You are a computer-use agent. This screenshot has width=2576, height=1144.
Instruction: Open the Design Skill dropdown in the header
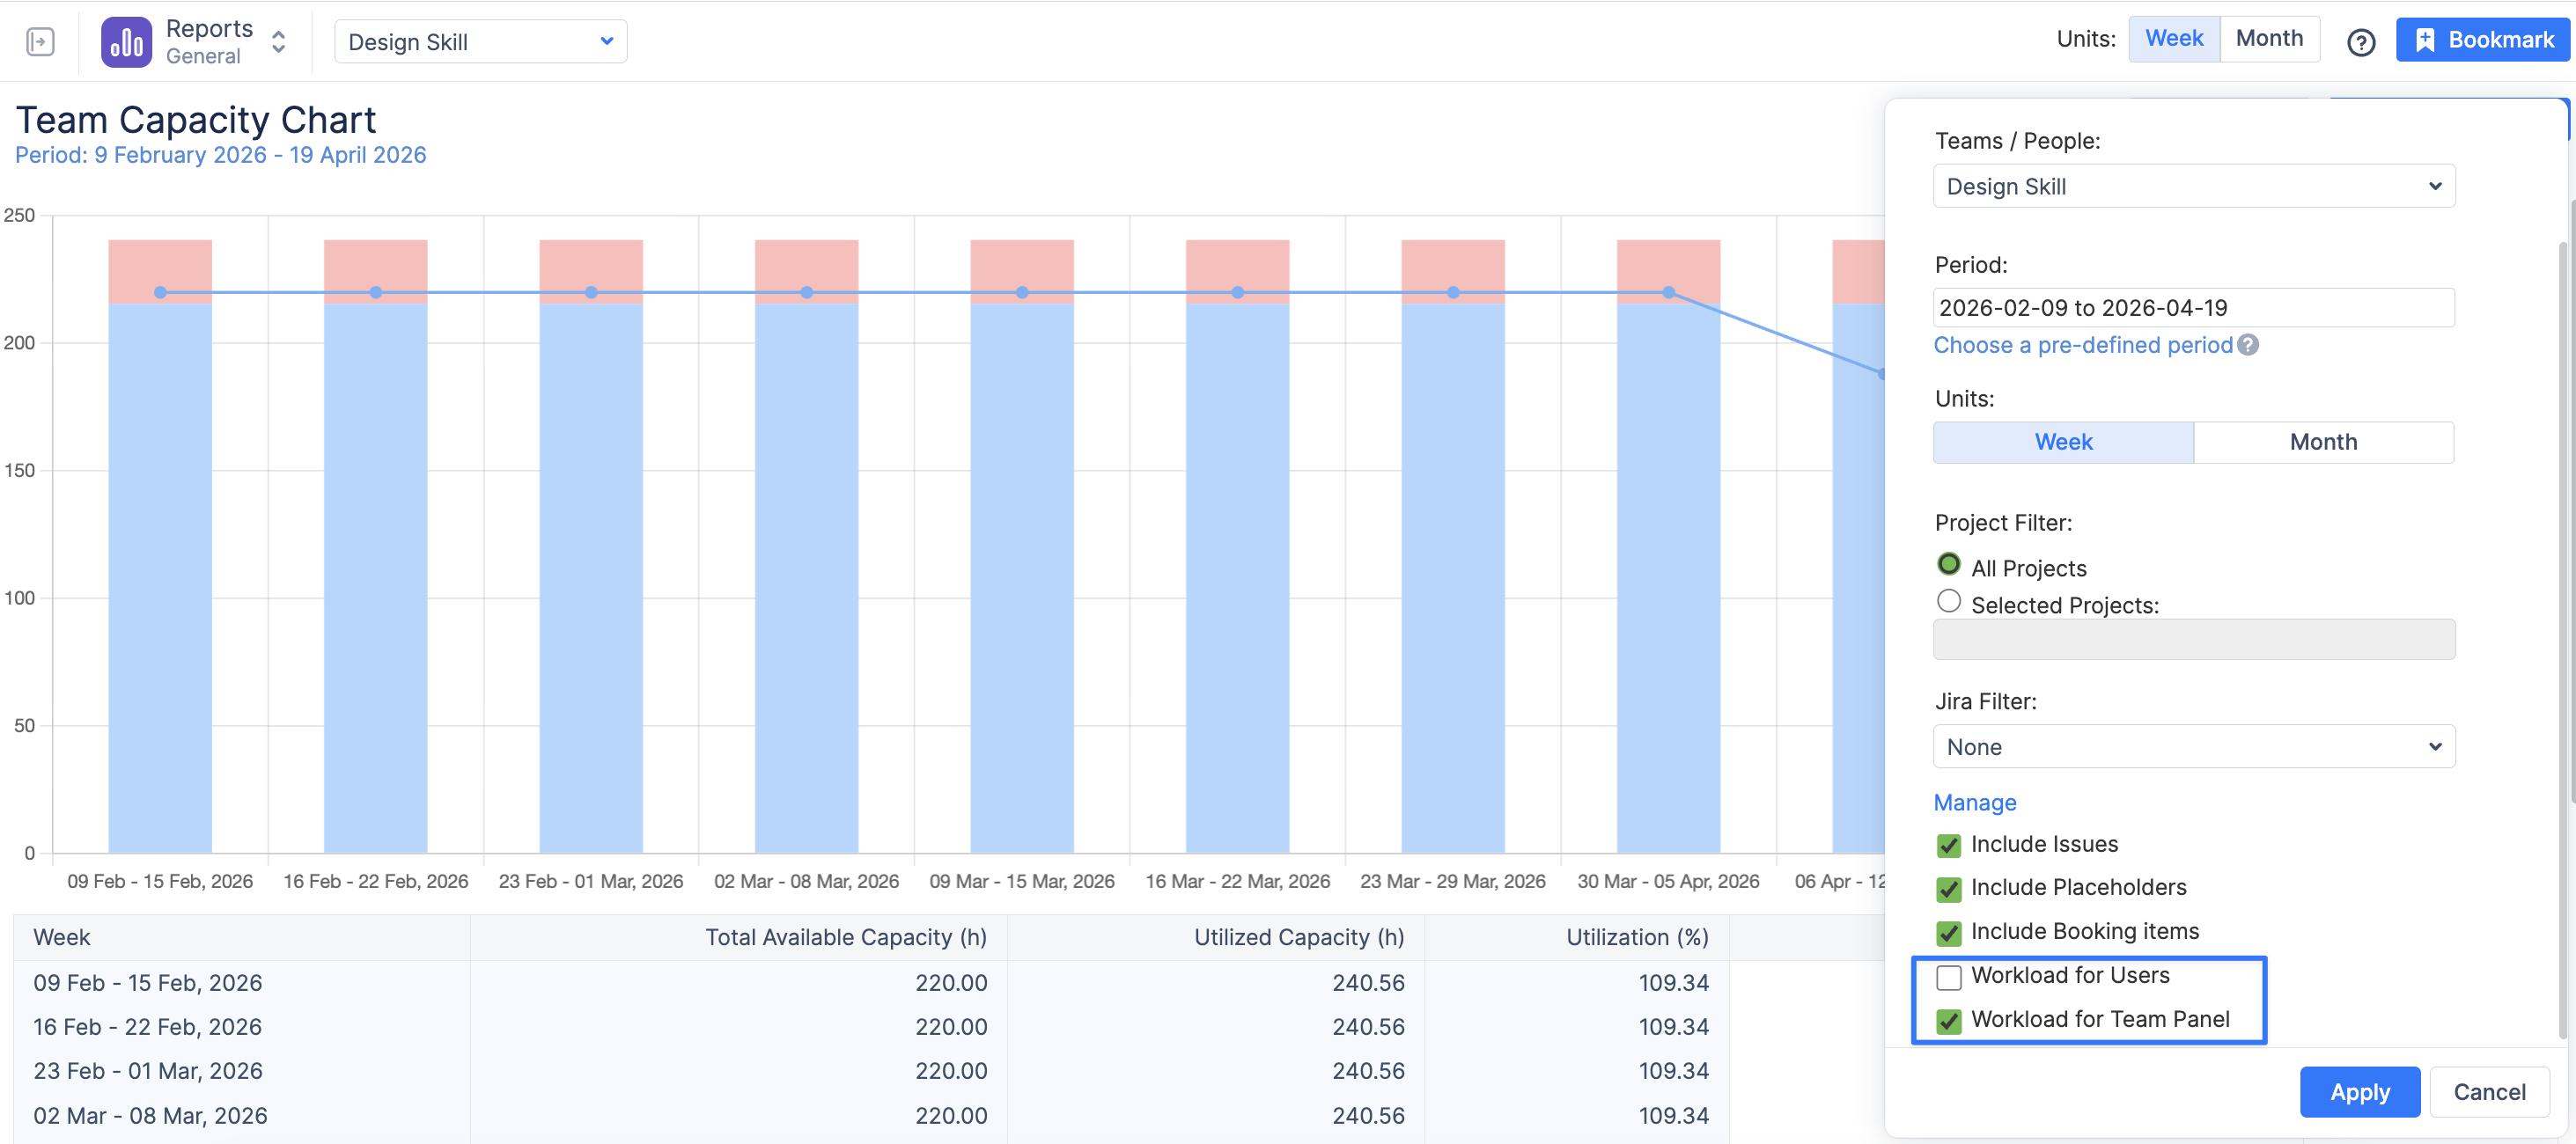tap(480, 42)
